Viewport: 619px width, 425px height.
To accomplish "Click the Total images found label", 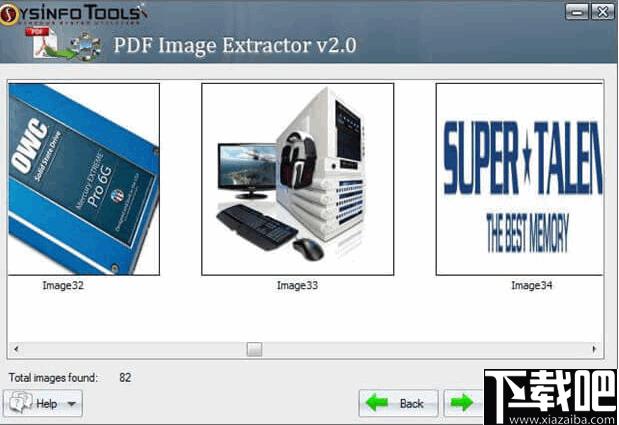I will click(x=53, y=378).
